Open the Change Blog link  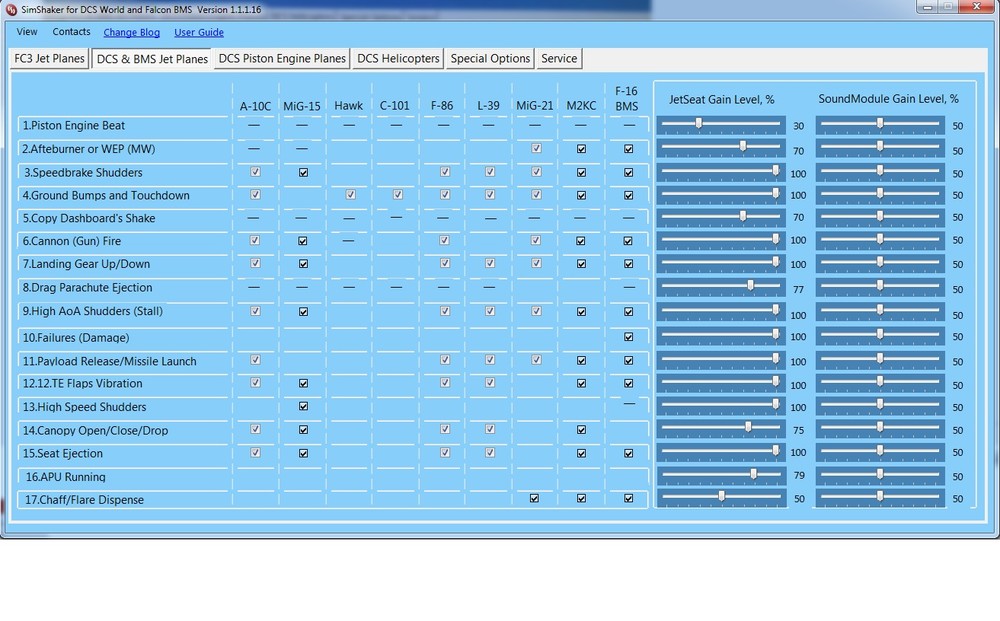[131, 32]
